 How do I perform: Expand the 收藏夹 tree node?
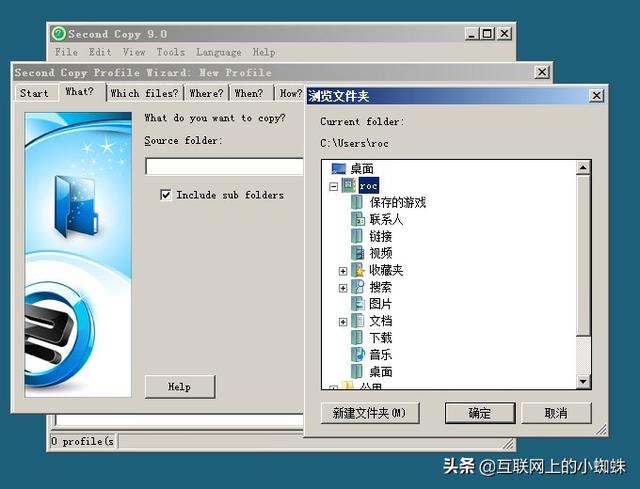(x=343, y=271)
